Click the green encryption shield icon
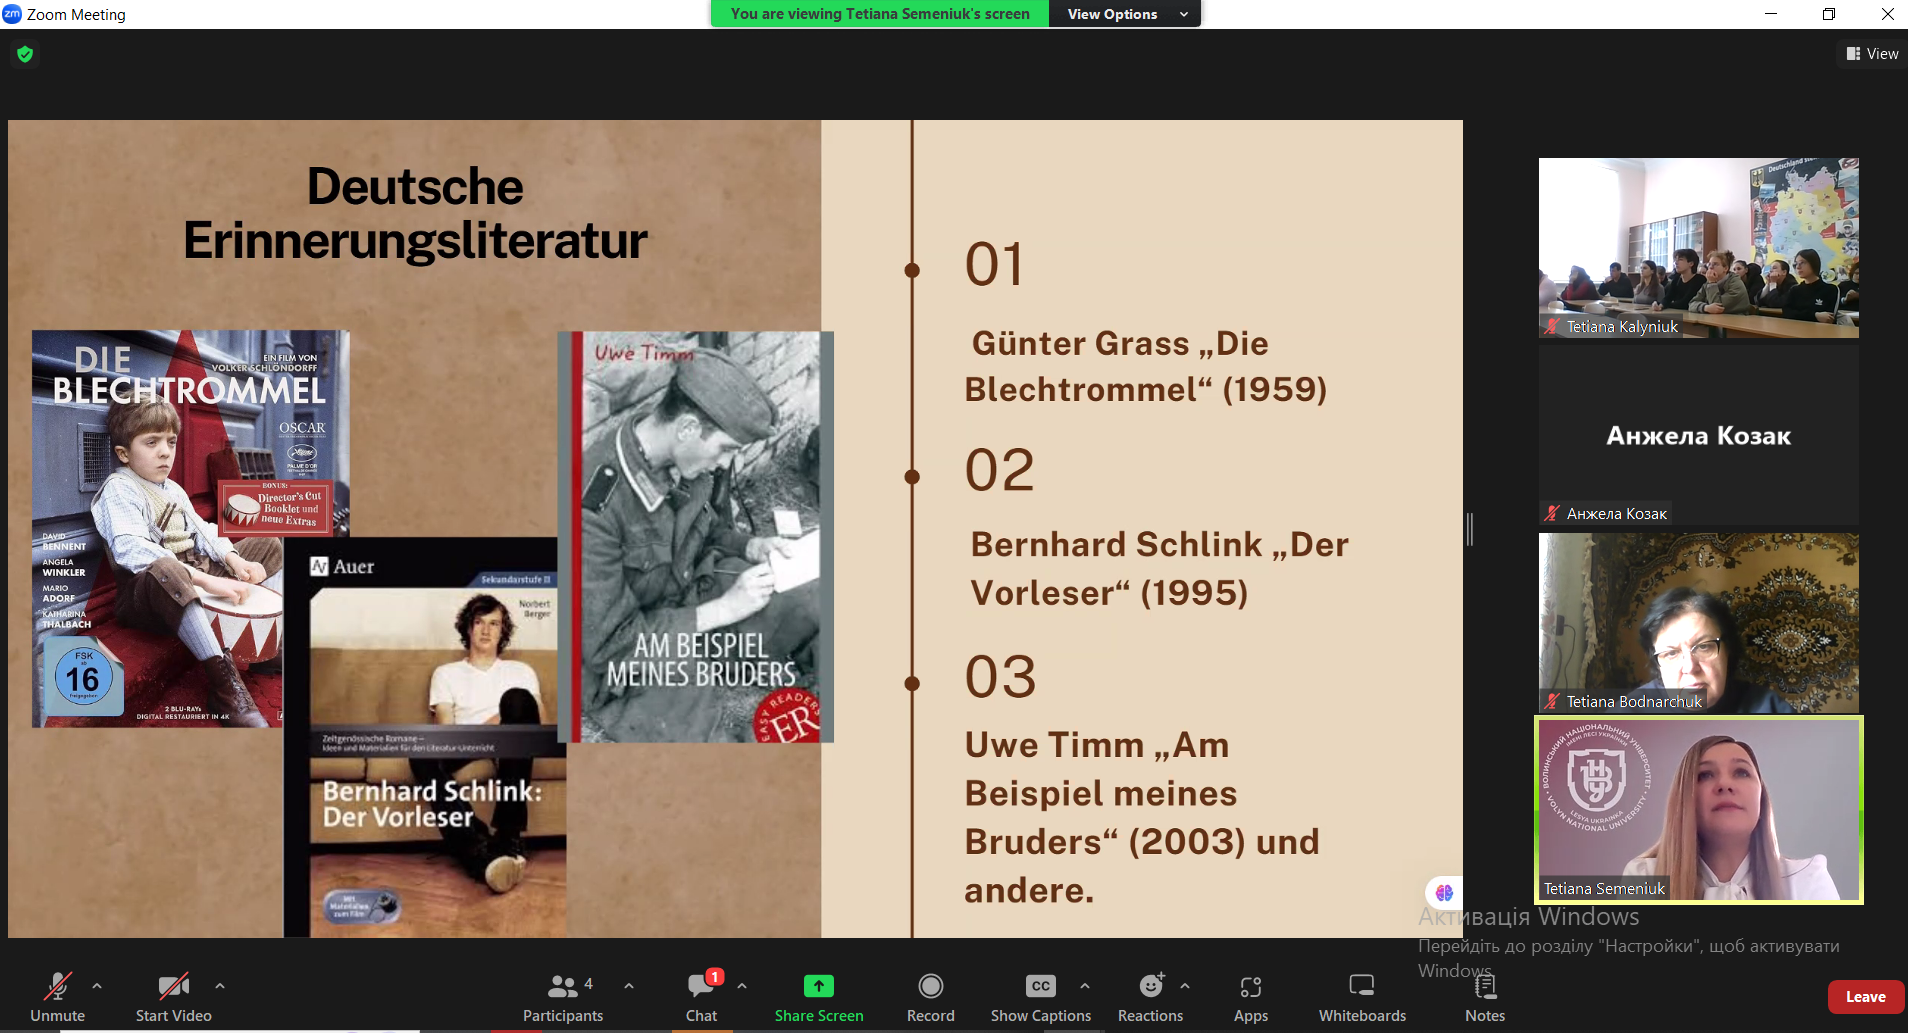 pos(25,54)
